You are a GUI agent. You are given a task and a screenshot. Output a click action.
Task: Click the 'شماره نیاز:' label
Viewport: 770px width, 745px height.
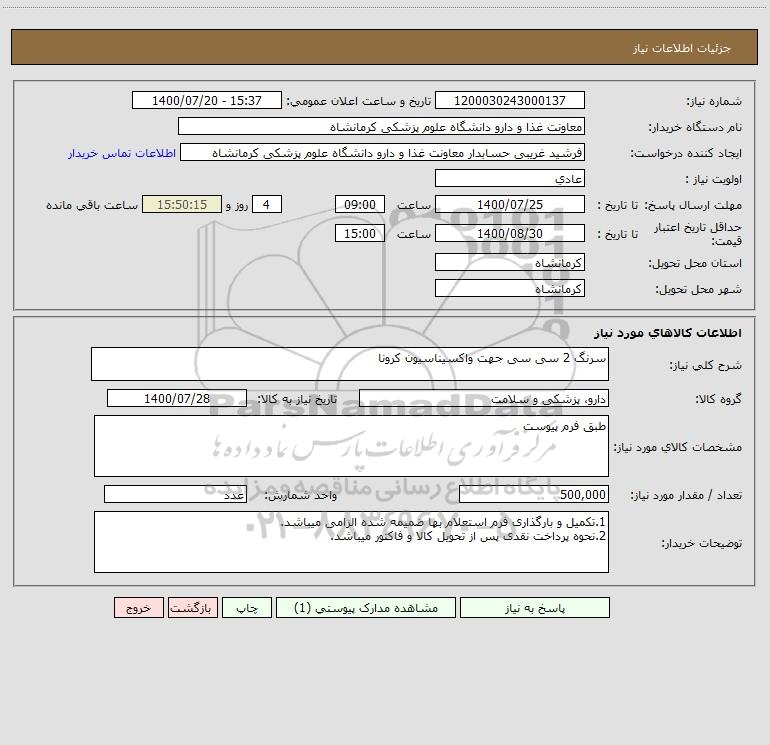tap(714, 101)
